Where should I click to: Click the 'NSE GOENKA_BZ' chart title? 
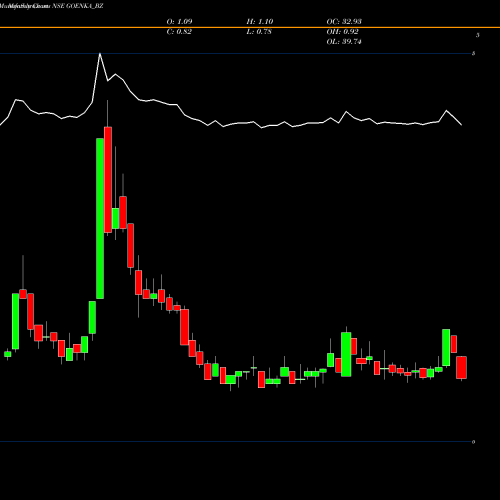tap(78, 6)
